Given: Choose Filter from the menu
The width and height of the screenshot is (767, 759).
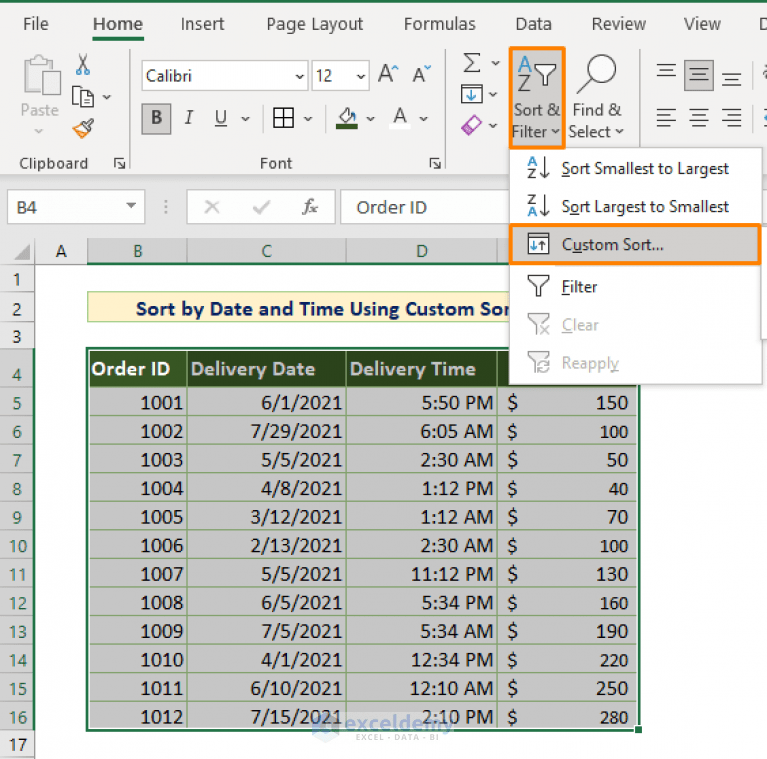Looking at the screenshot, I should 635,287.
